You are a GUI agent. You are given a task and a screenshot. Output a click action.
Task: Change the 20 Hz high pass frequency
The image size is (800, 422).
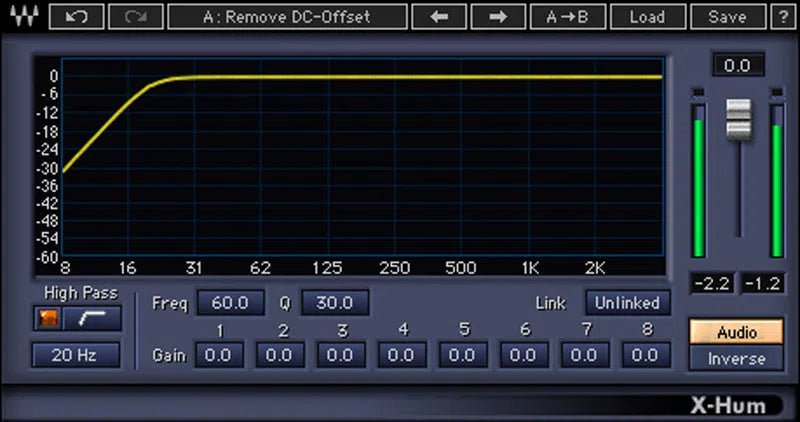point(75,355)
